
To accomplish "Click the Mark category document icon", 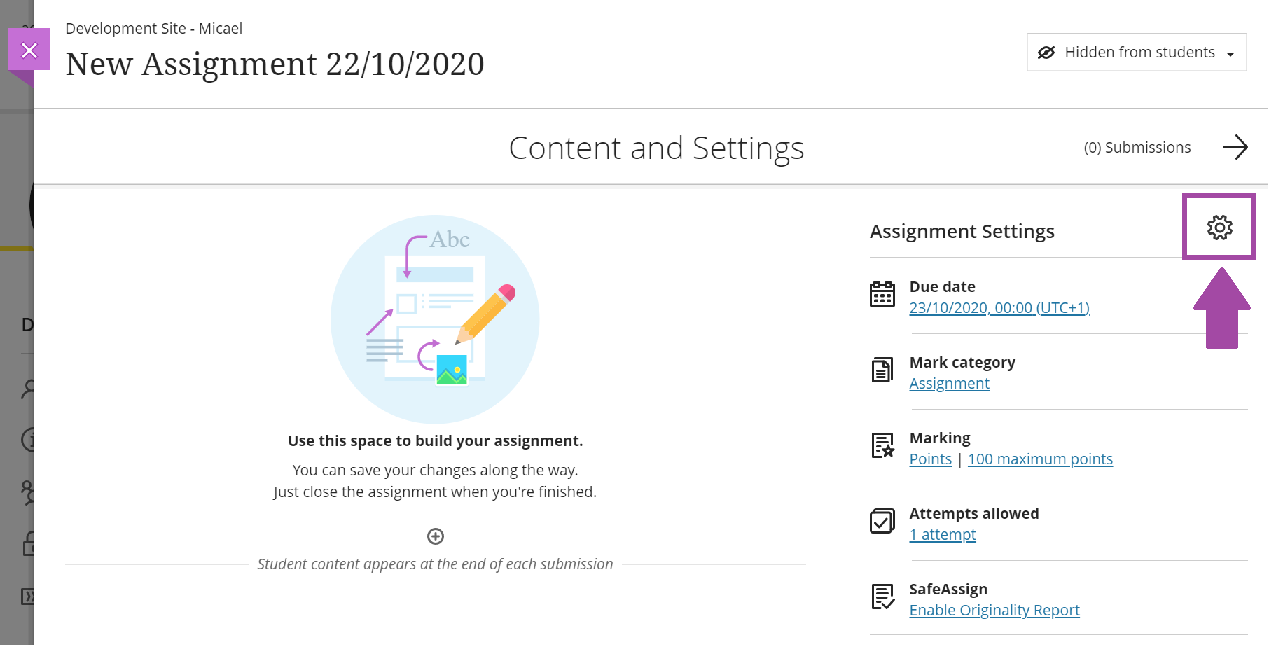I will (882, 371).
